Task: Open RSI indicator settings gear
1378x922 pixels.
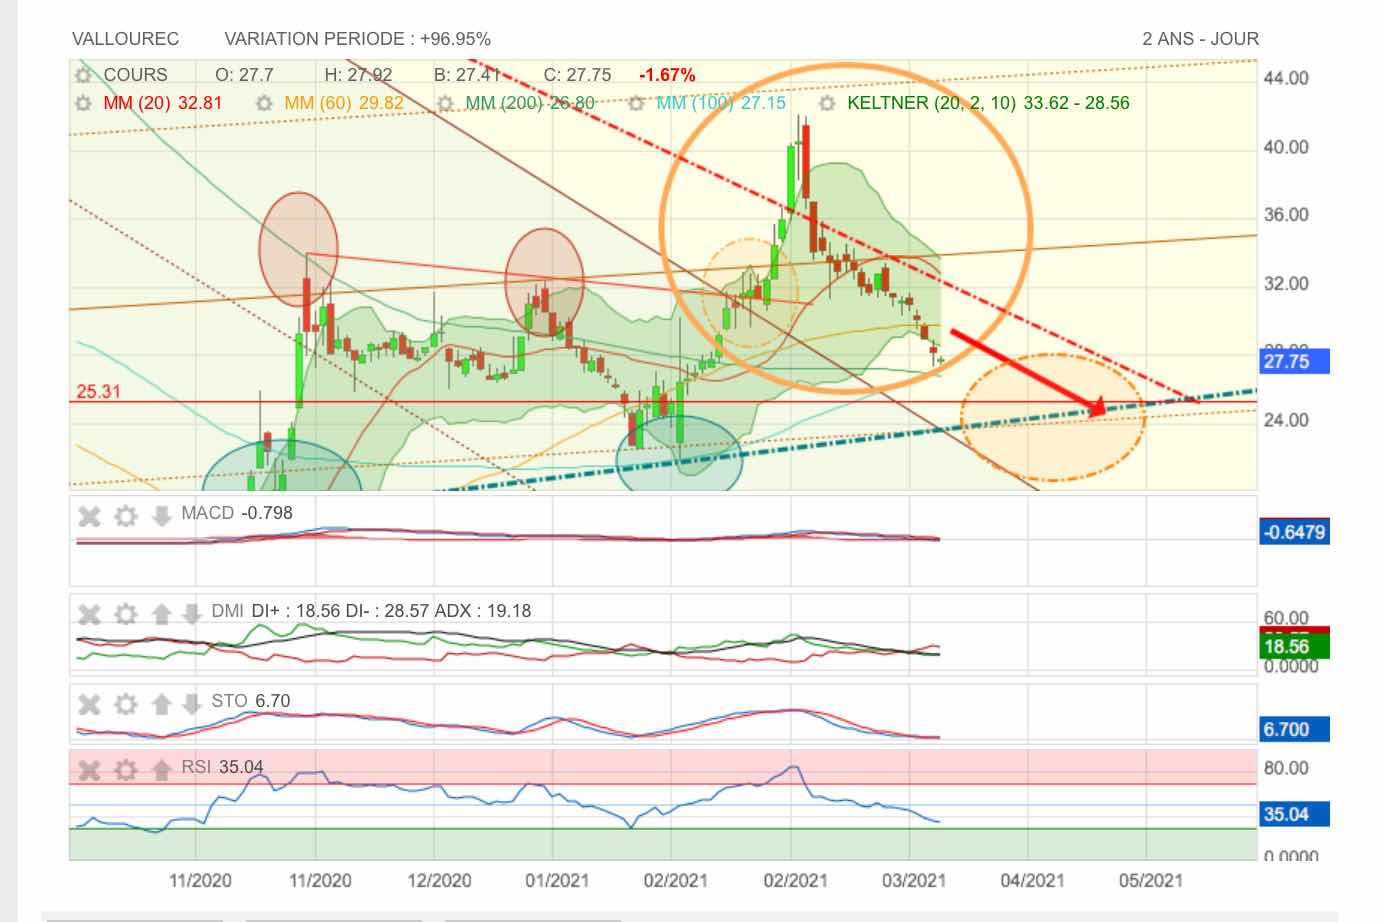Action: tap(125, 770)
